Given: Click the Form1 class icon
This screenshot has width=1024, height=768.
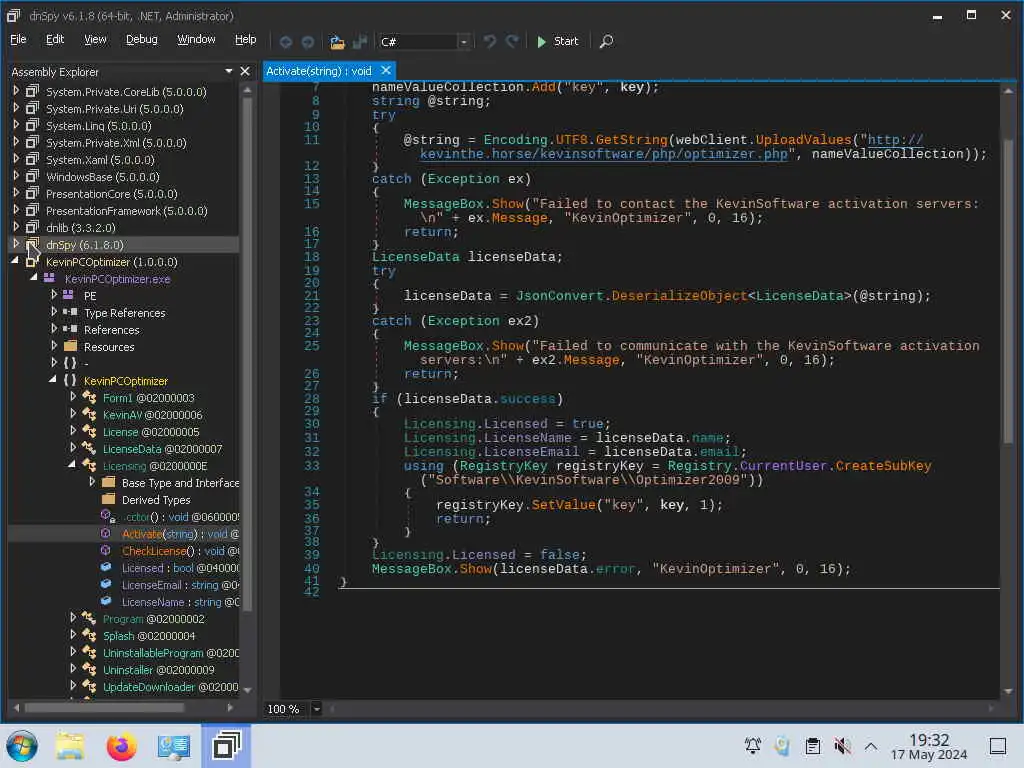Looking at the screenshot, I should pyautogui.click(x=89, y=397).
